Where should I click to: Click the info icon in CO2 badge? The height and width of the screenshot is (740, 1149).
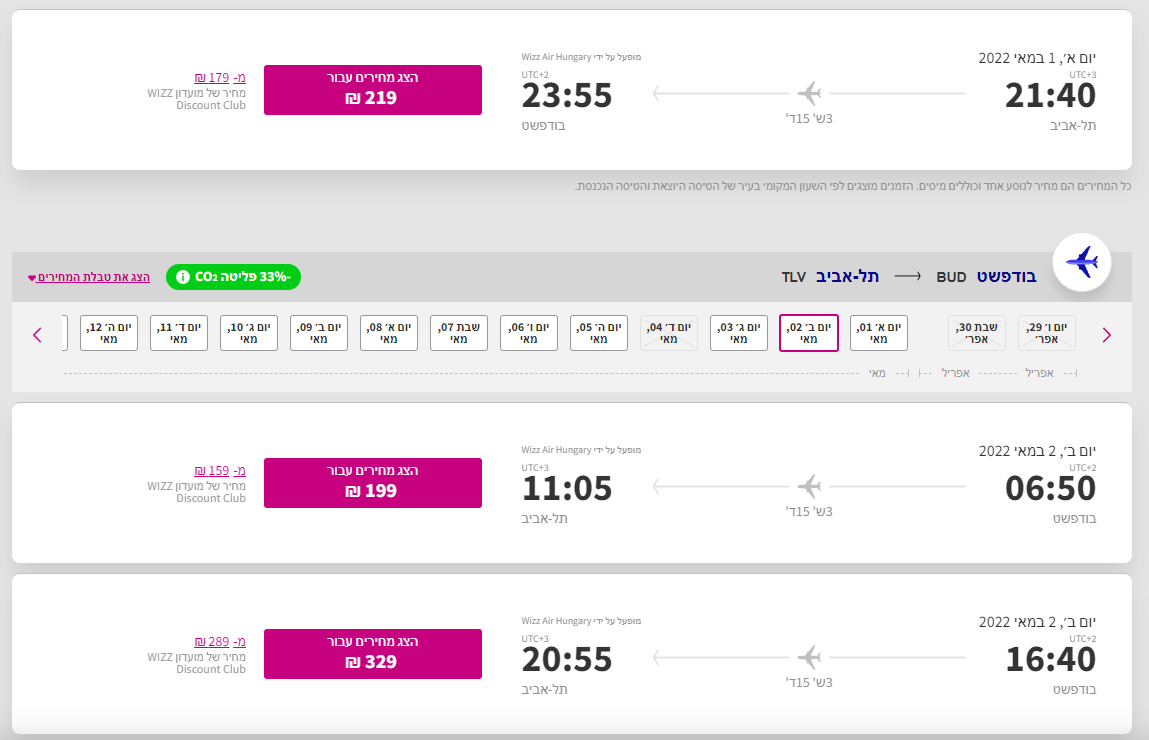(183, 277)
